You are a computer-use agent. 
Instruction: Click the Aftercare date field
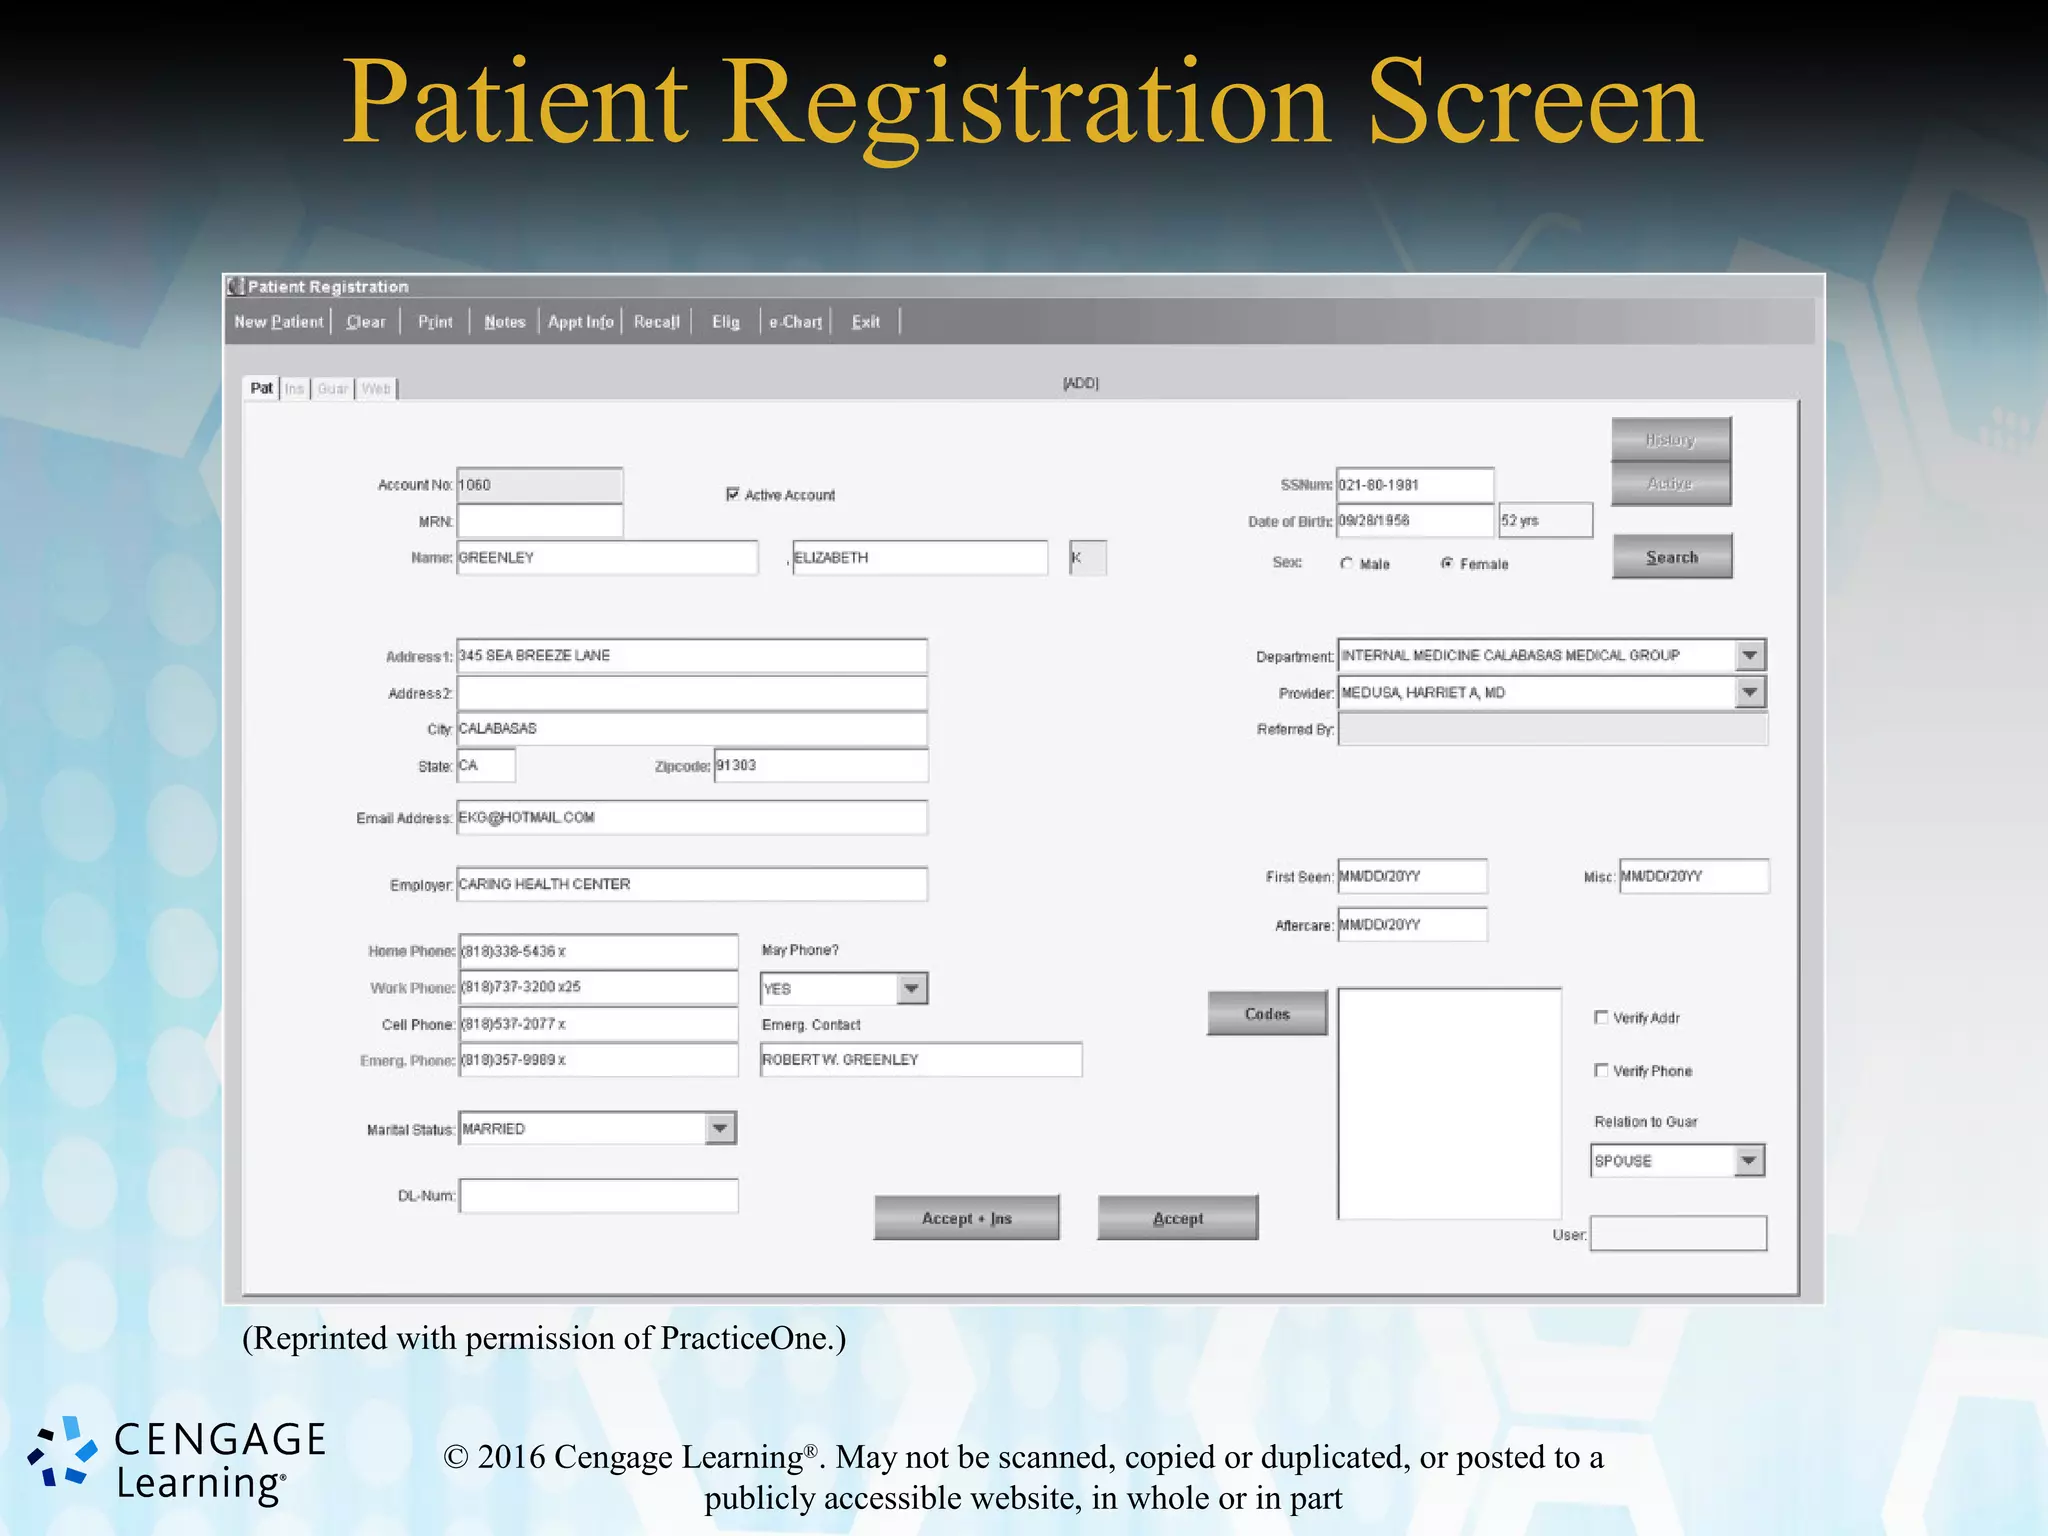pos(1412,925)
